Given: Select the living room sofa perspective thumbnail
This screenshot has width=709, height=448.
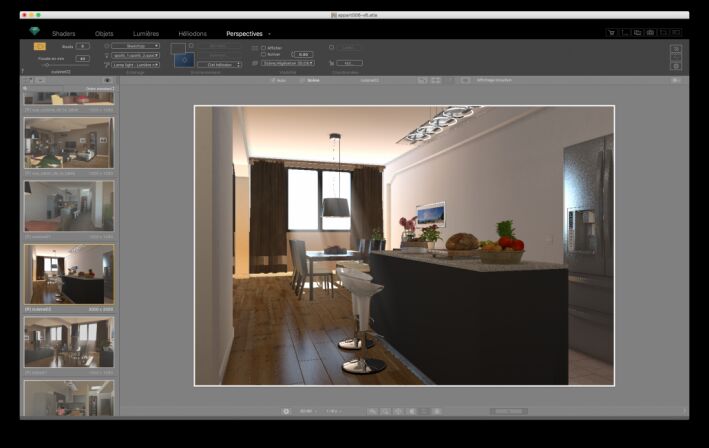Looking at the screenshot, I should 69,143.
